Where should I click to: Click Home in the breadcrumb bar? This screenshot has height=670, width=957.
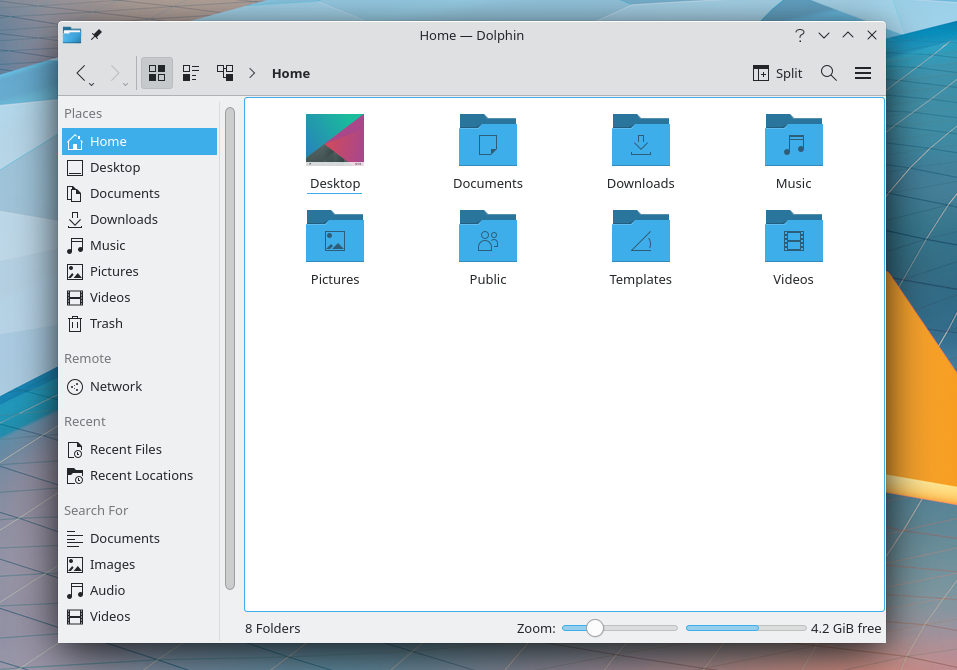[x=290, y=72]
